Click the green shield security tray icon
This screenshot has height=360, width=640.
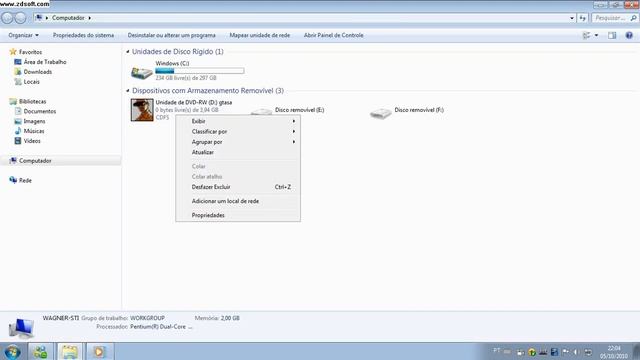click(531, 352)
